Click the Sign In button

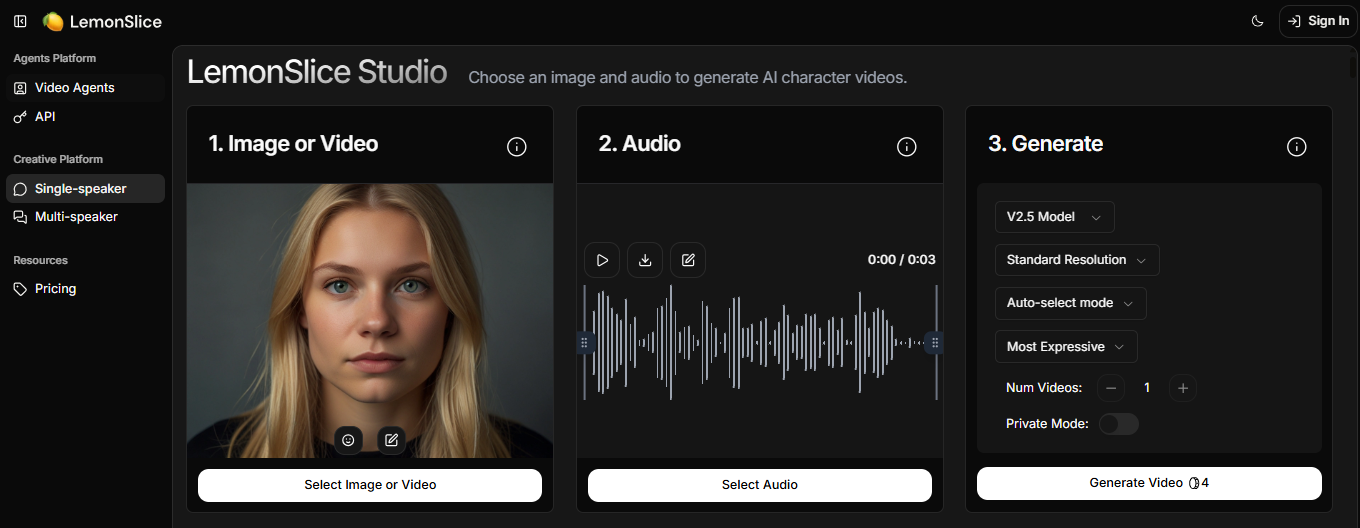(x=1318, y=21)
